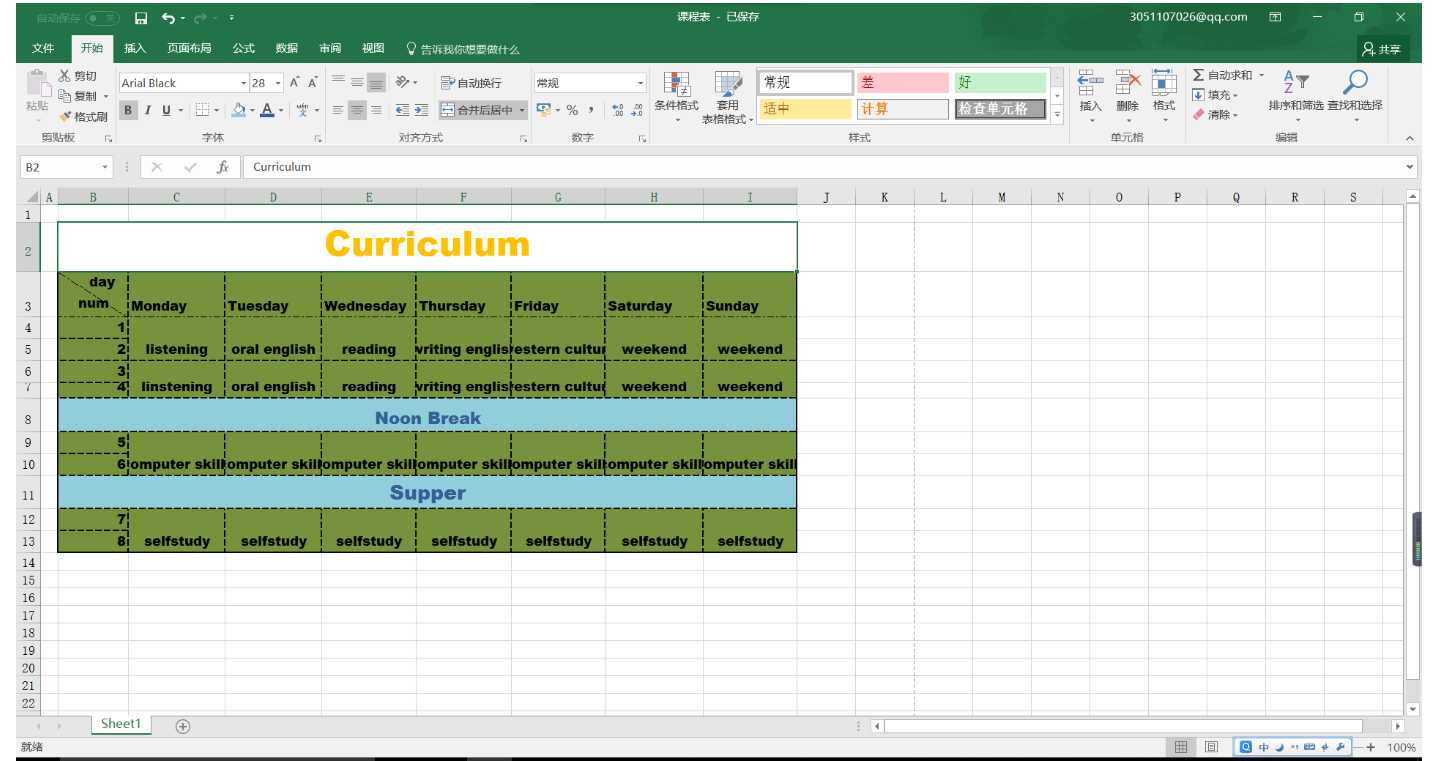Click the red Font Color A icon

267,110
